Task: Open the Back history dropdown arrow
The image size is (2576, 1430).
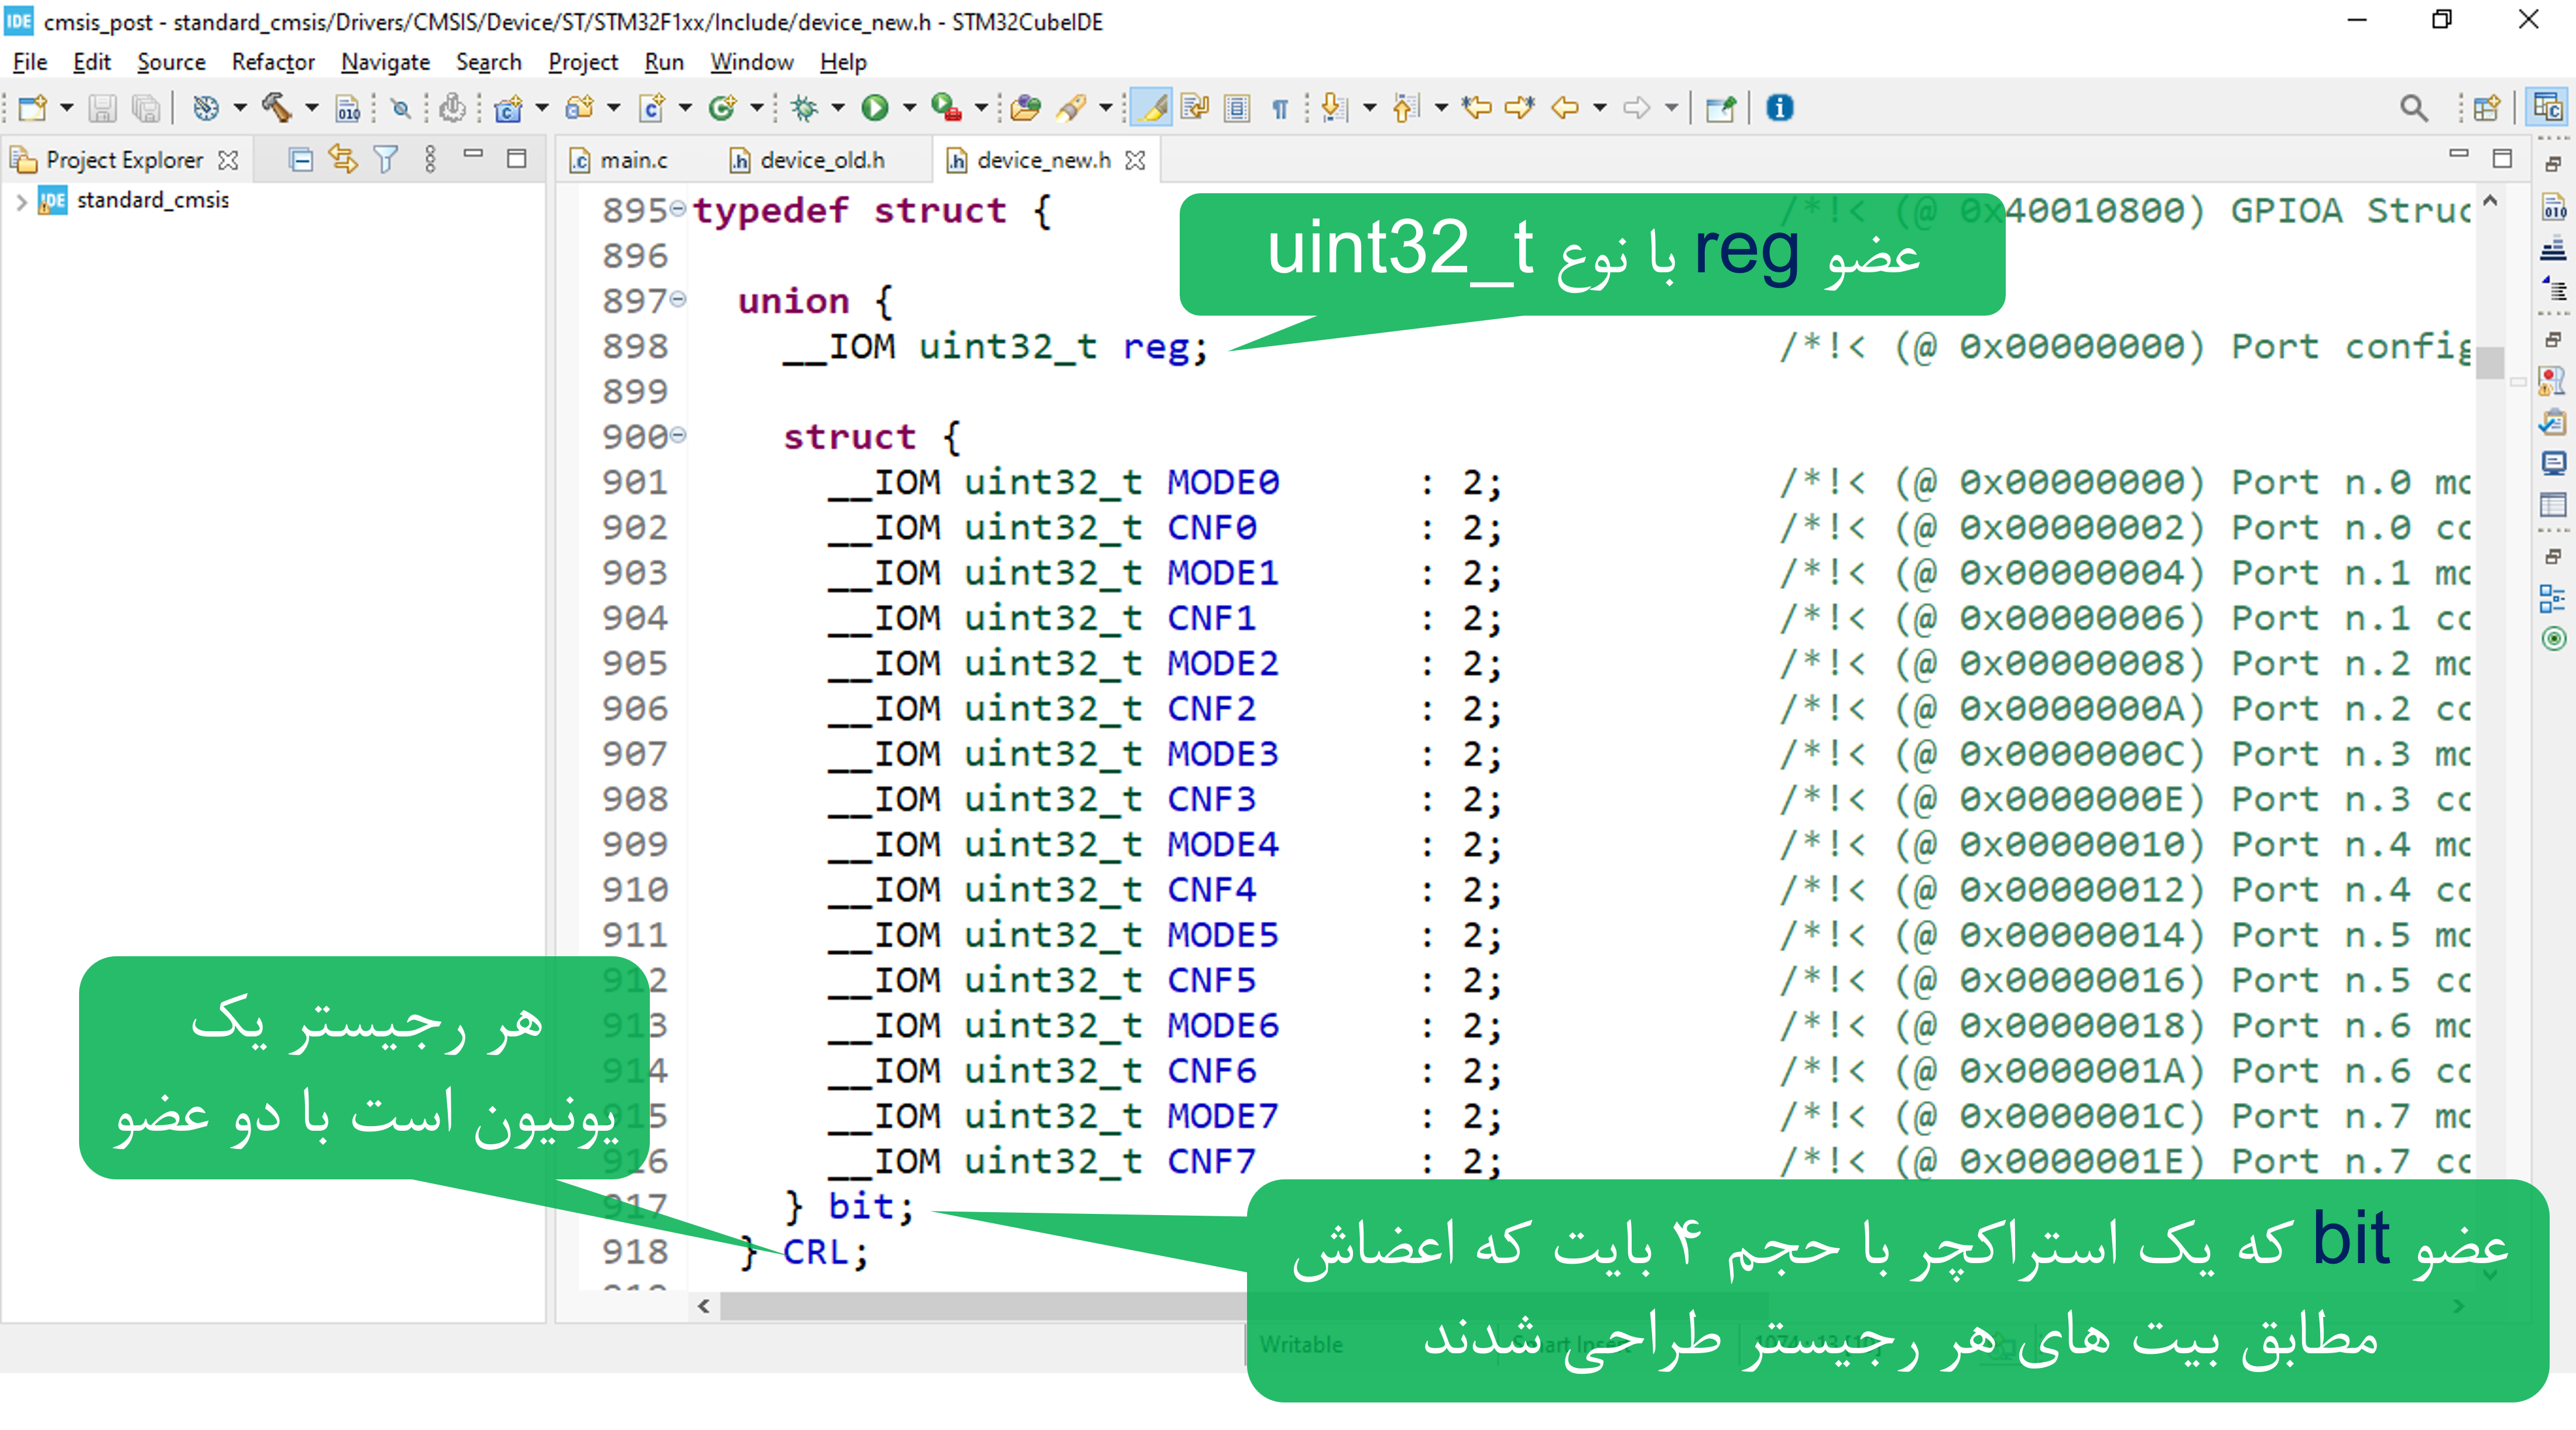Action: pos(1600,108)
